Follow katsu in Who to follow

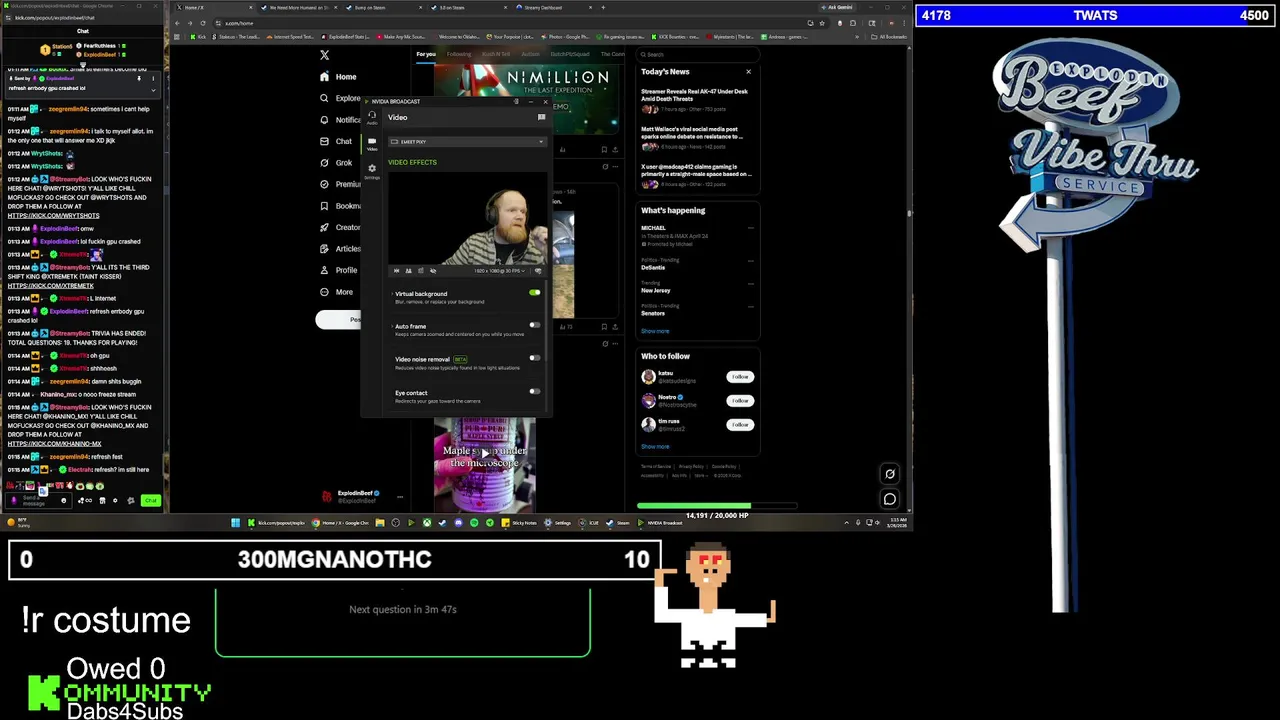pyautogui.click(x=740, y=377)
